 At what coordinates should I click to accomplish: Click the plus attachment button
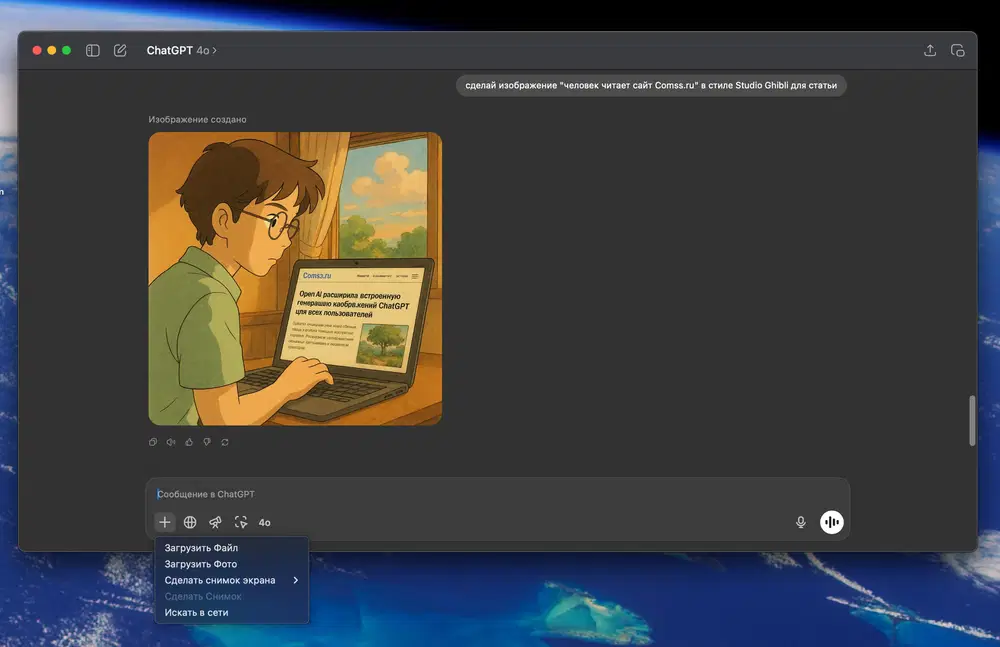click(x=165, y=522)
